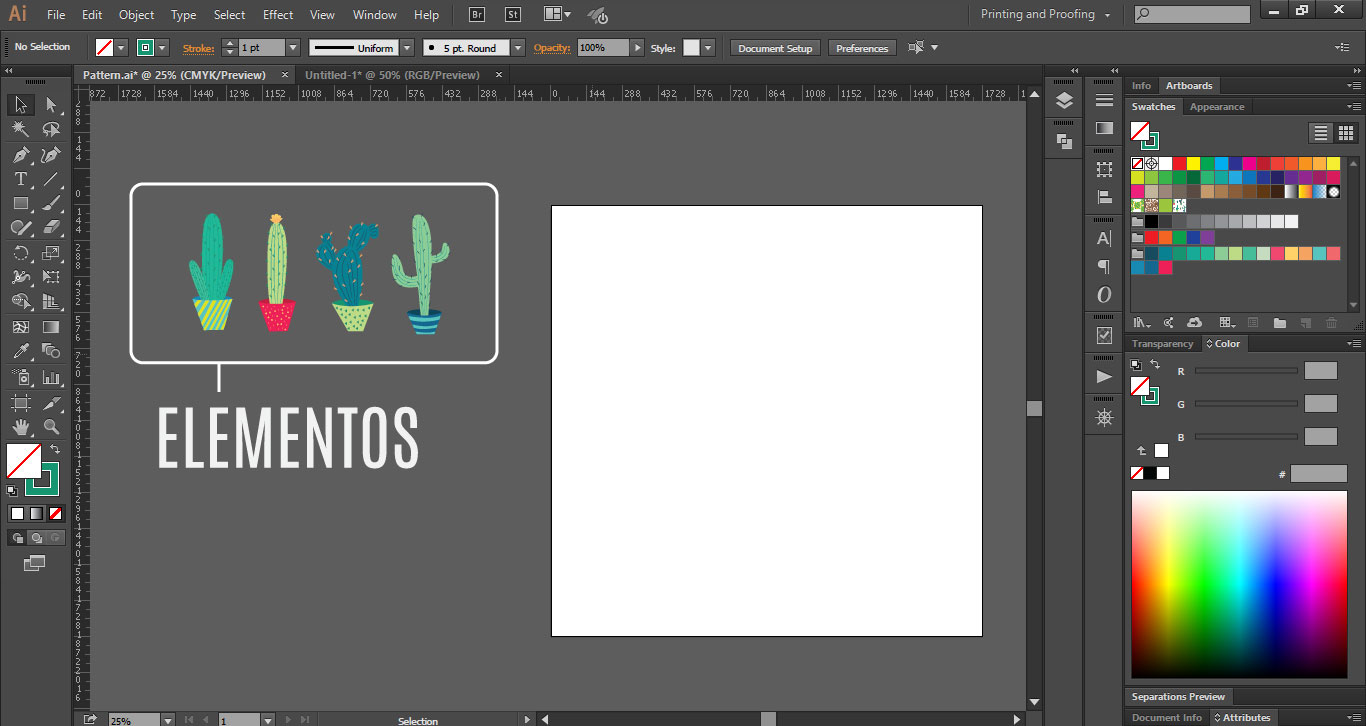This screenshot has height=726, width=1366.
Task: Select the Rectangle tool
Action: (21, 203)
